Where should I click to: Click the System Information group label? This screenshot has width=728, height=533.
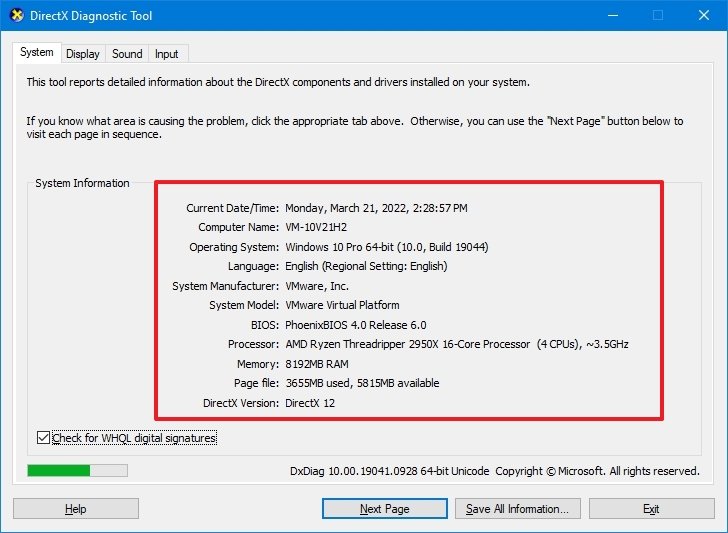coord(82,183)
